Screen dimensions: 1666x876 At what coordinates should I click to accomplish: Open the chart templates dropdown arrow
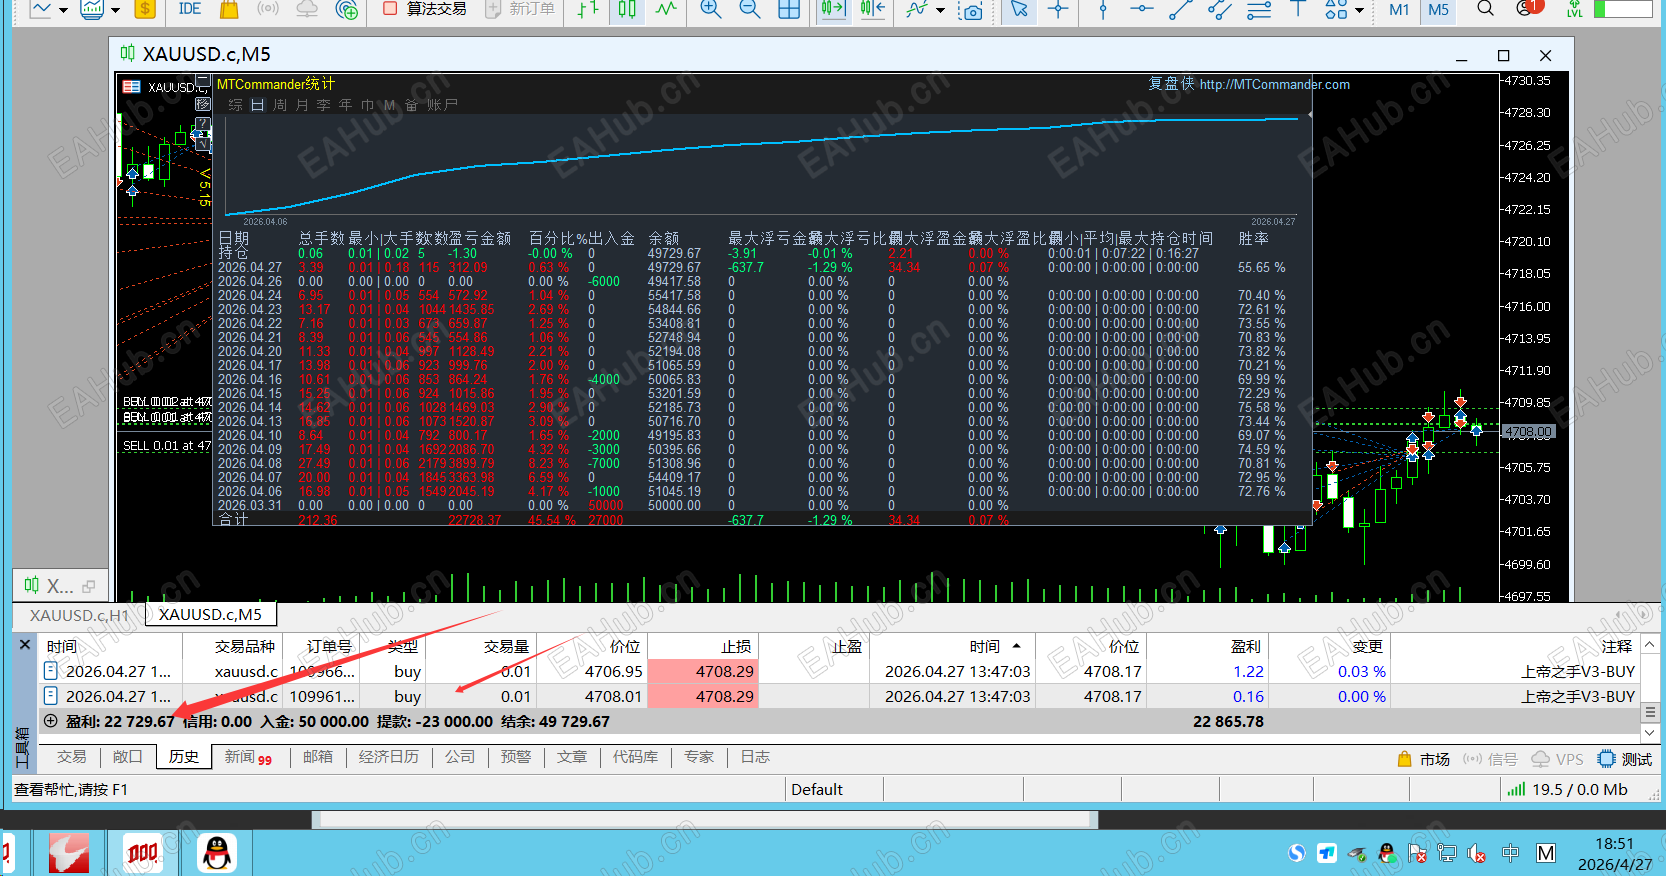pos(115,10)
